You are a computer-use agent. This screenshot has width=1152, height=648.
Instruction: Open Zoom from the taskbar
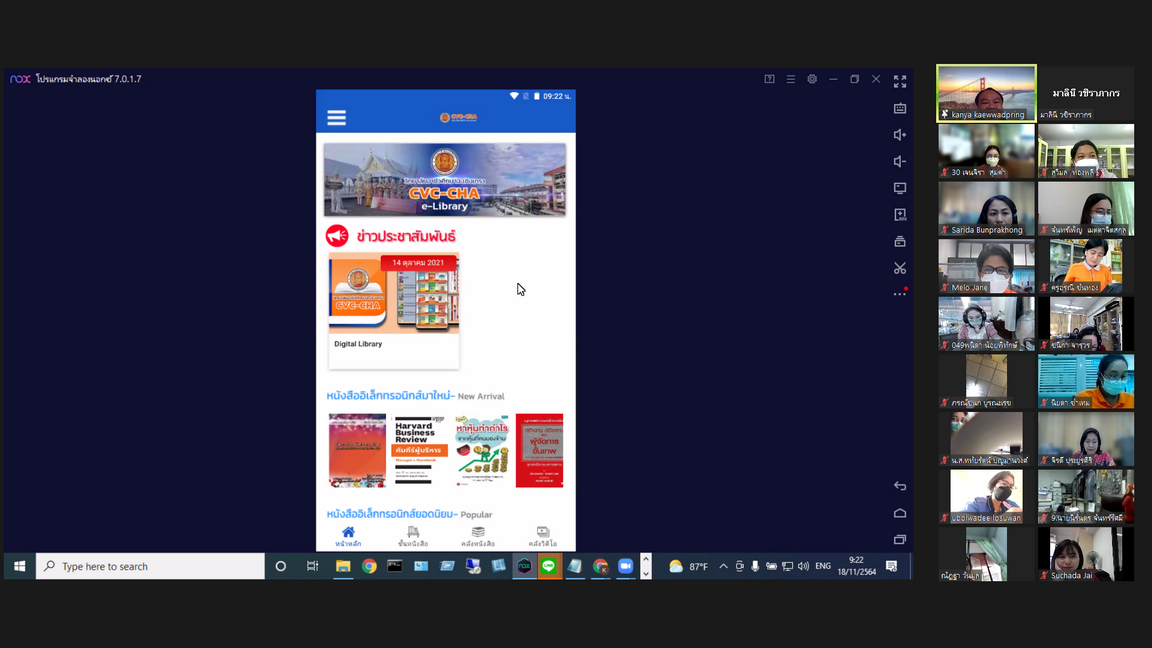click(625, 566)
